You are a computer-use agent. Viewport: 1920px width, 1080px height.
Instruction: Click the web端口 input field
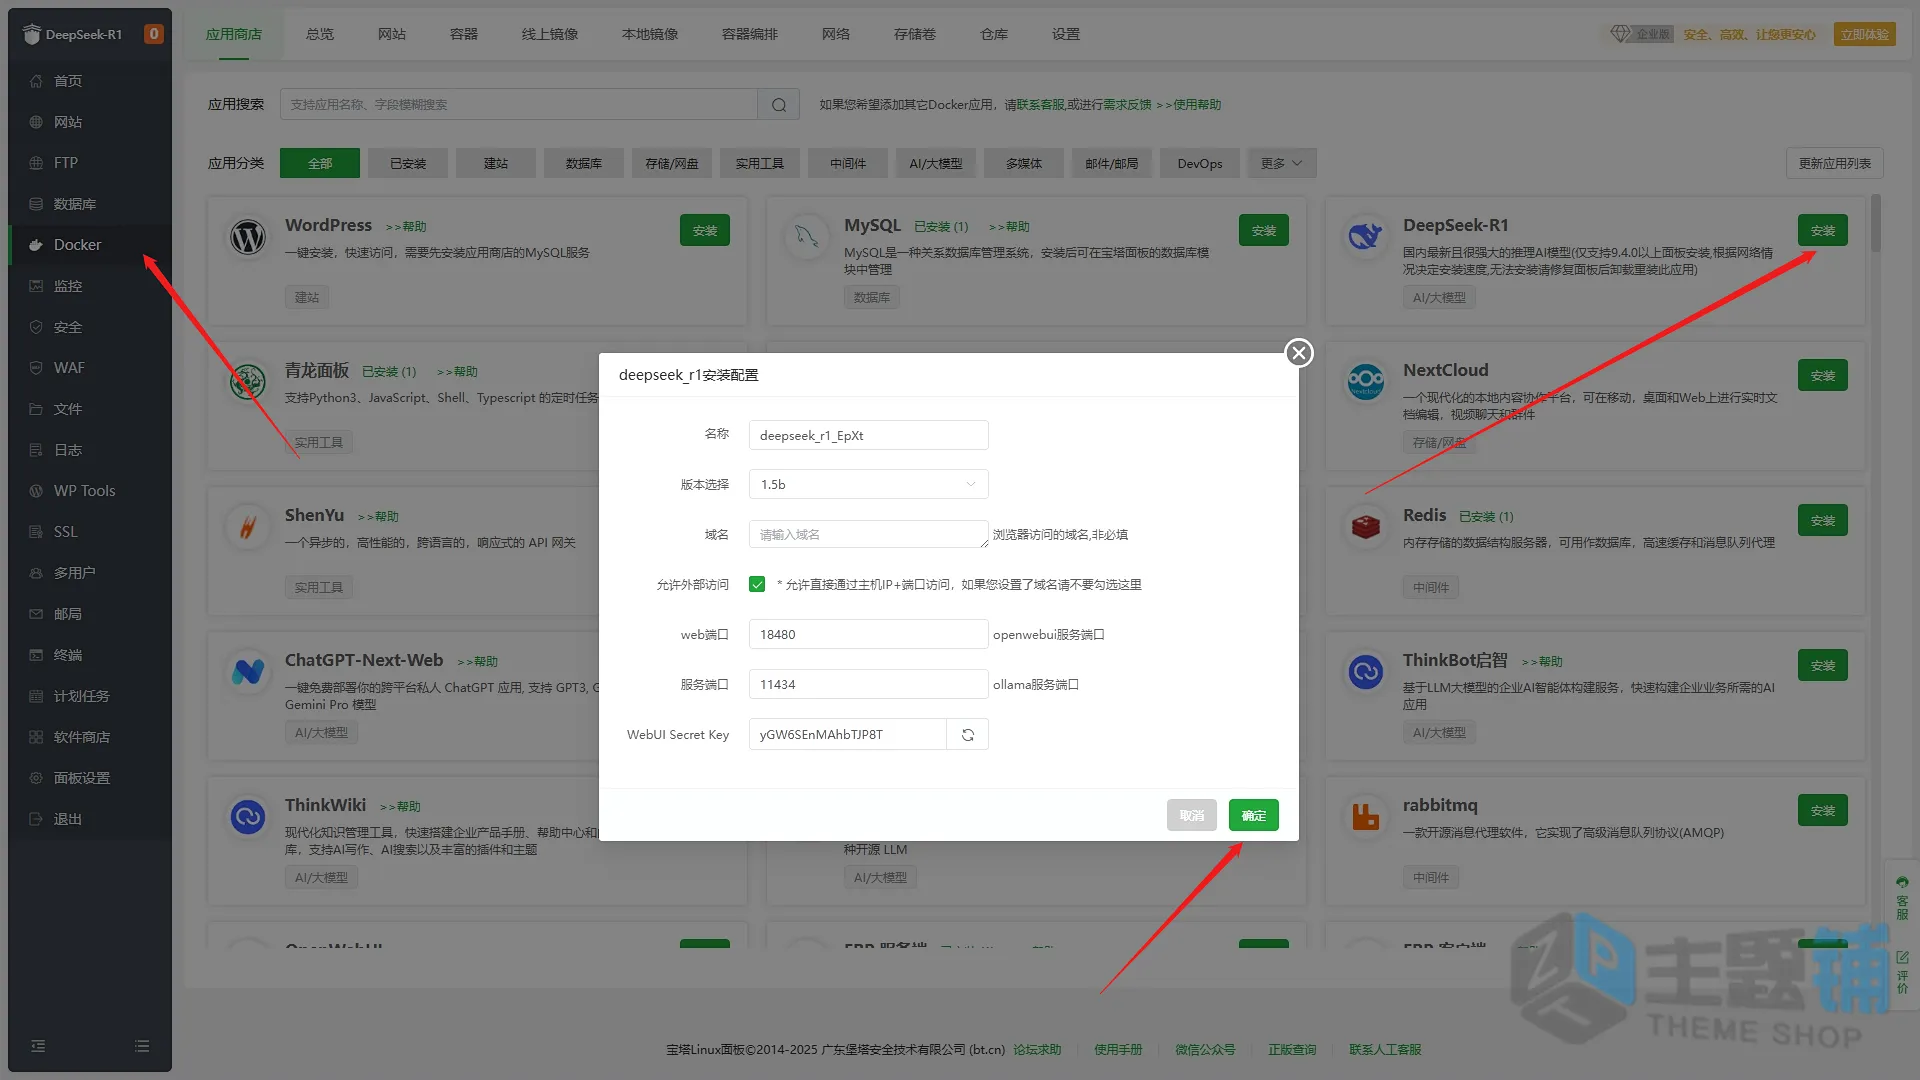point(868,635)
